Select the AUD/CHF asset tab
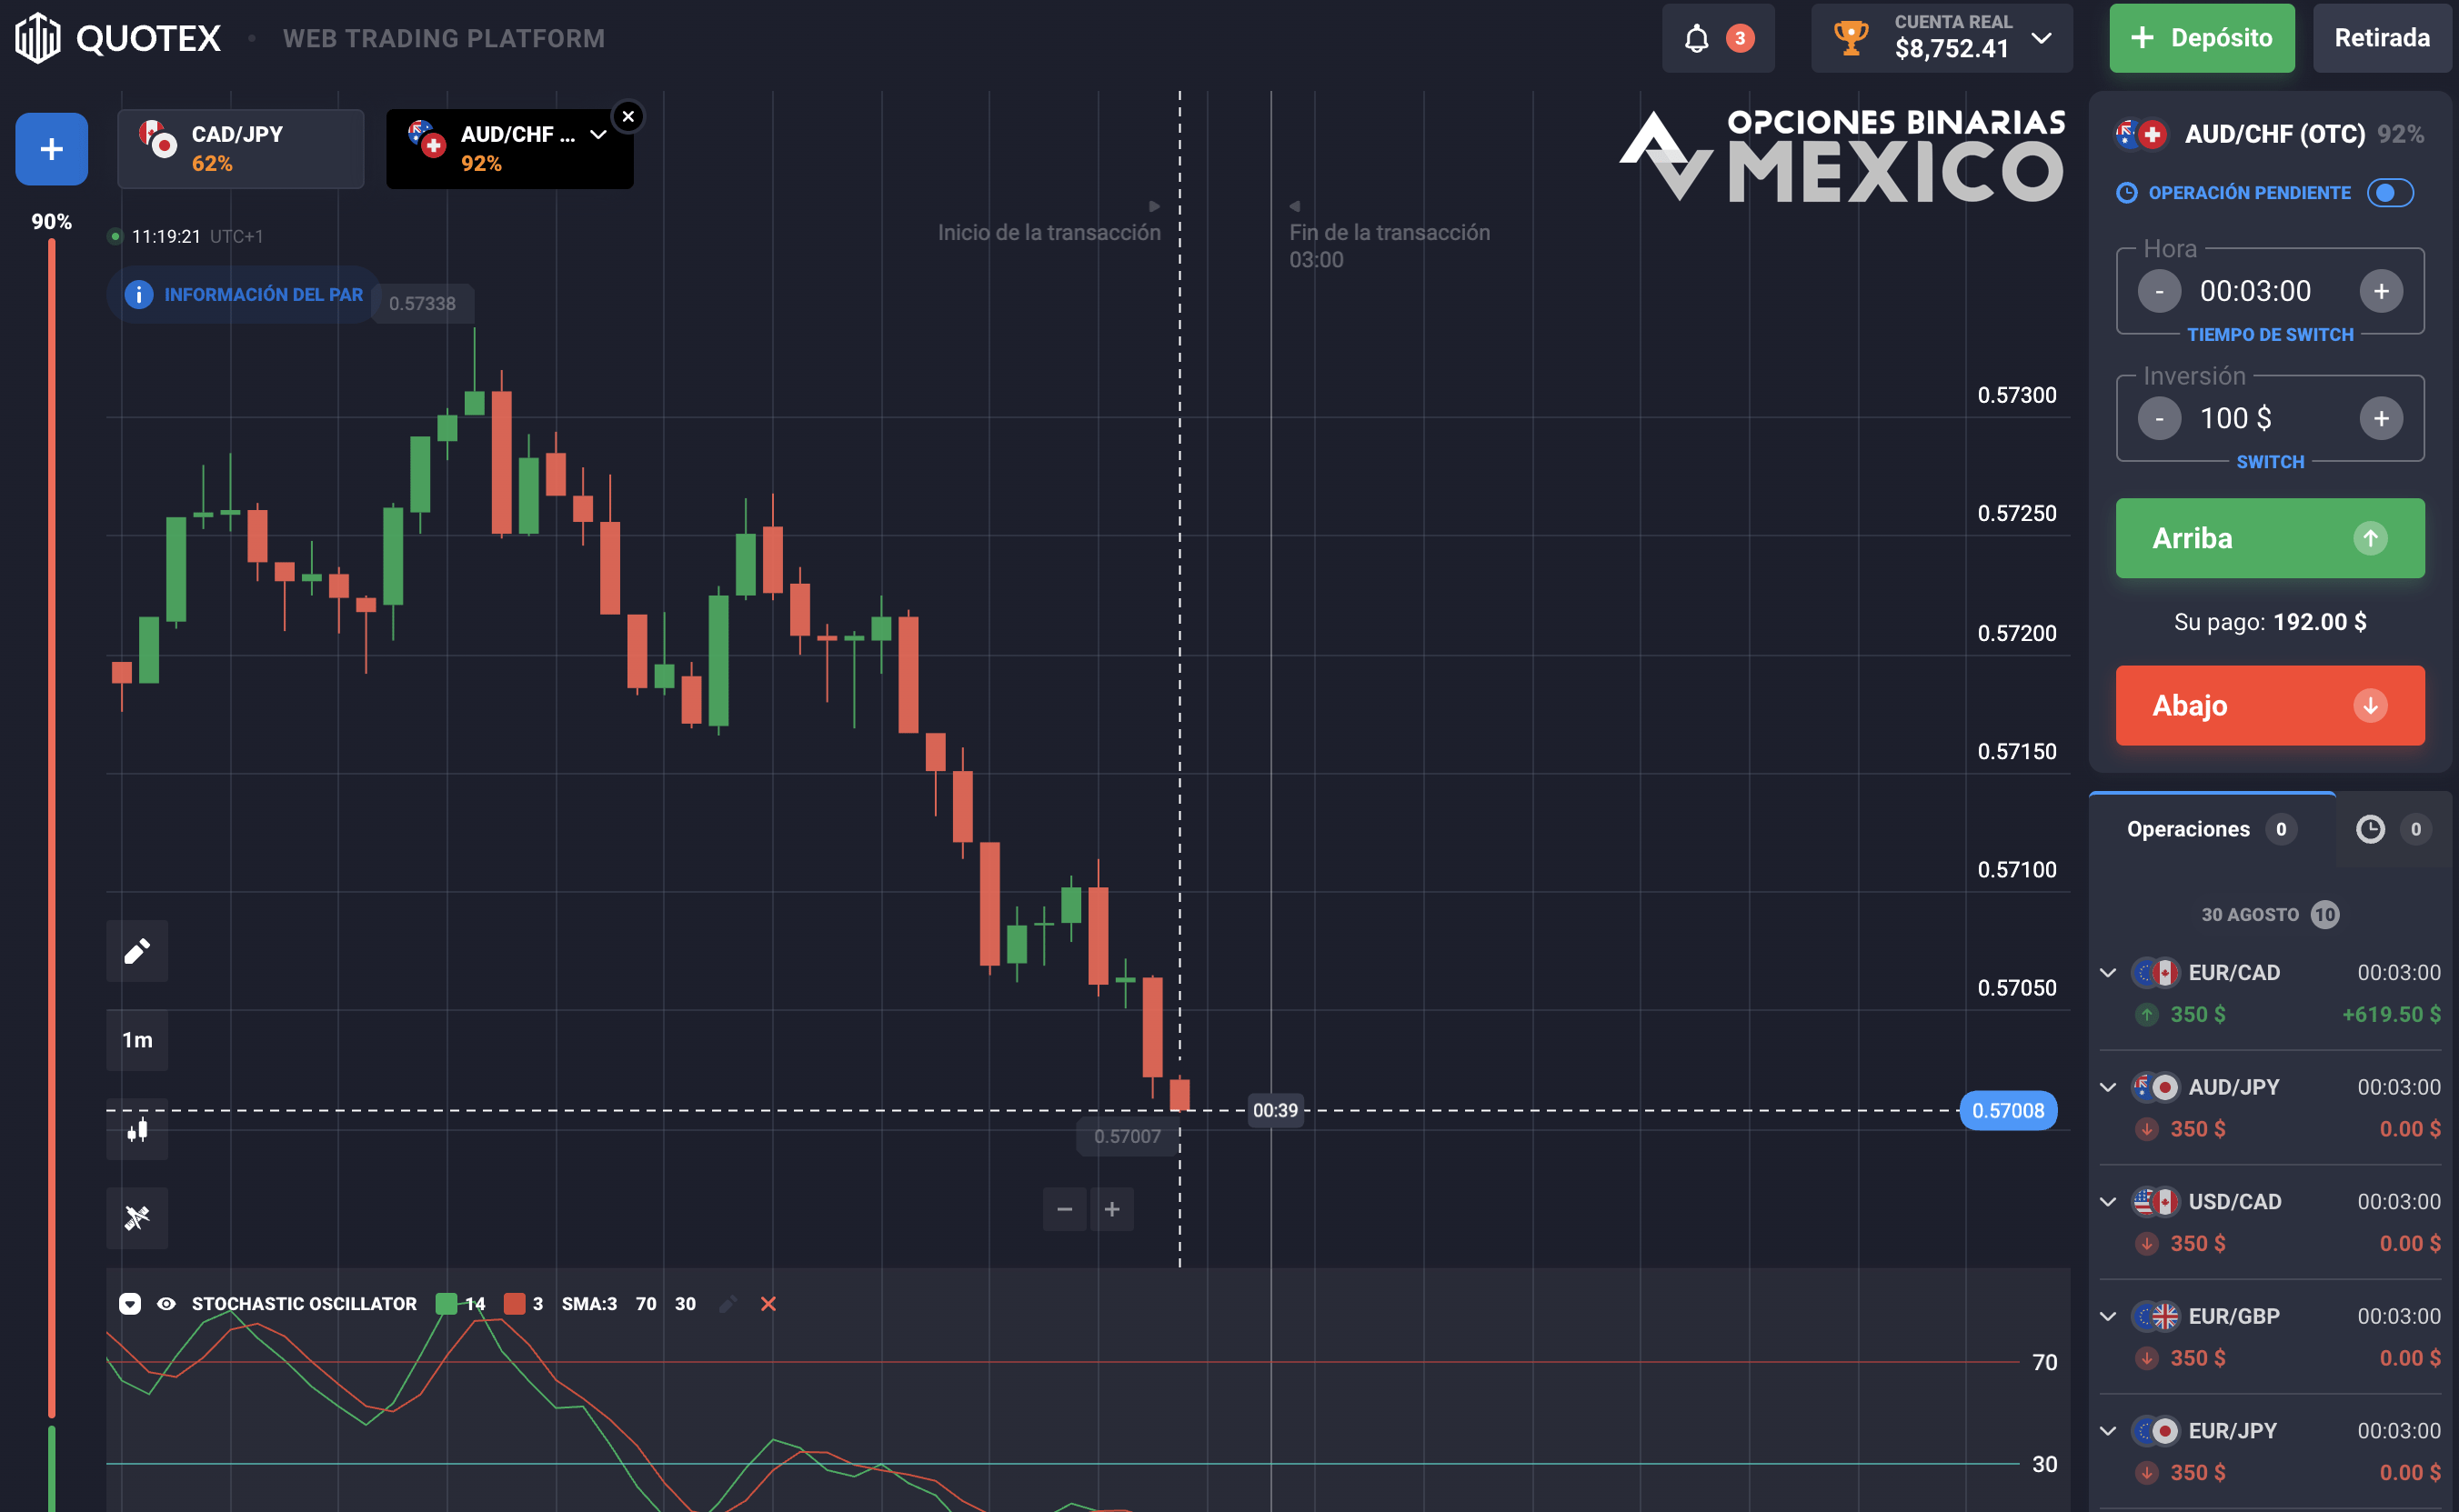This screenshot has height=1512, width=2459. coord(510,149)
